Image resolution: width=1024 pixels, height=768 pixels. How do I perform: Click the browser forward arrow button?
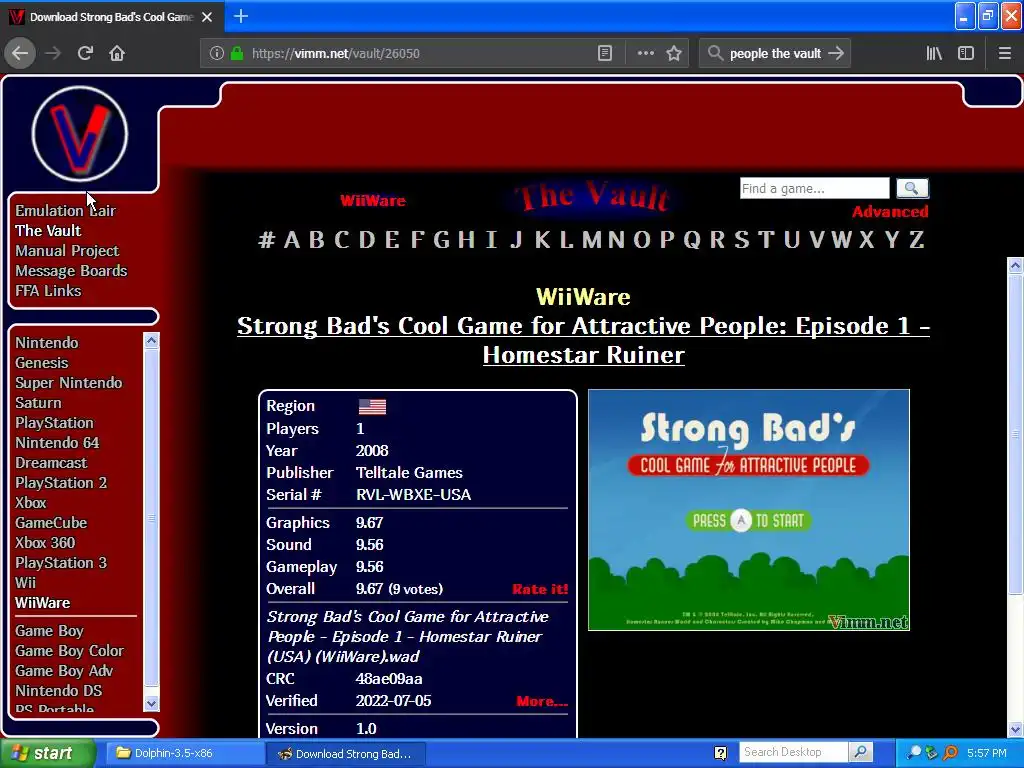click(53, 53)
